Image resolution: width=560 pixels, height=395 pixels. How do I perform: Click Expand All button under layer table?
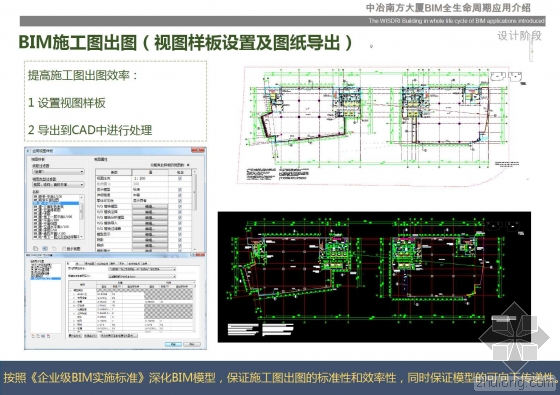[75, 336]
